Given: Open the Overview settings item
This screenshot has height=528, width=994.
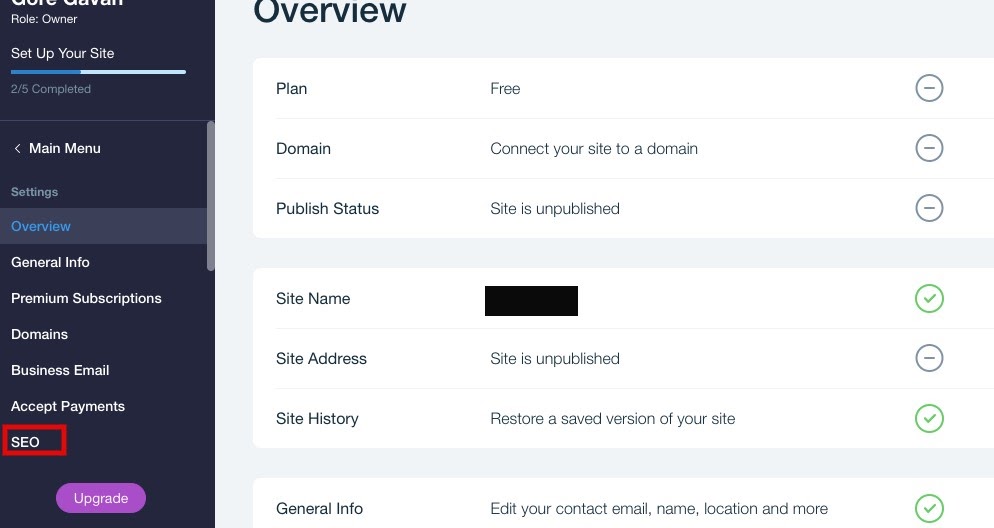Looking at the screenshot, I should pyautogui.click(x=41, y=226).
